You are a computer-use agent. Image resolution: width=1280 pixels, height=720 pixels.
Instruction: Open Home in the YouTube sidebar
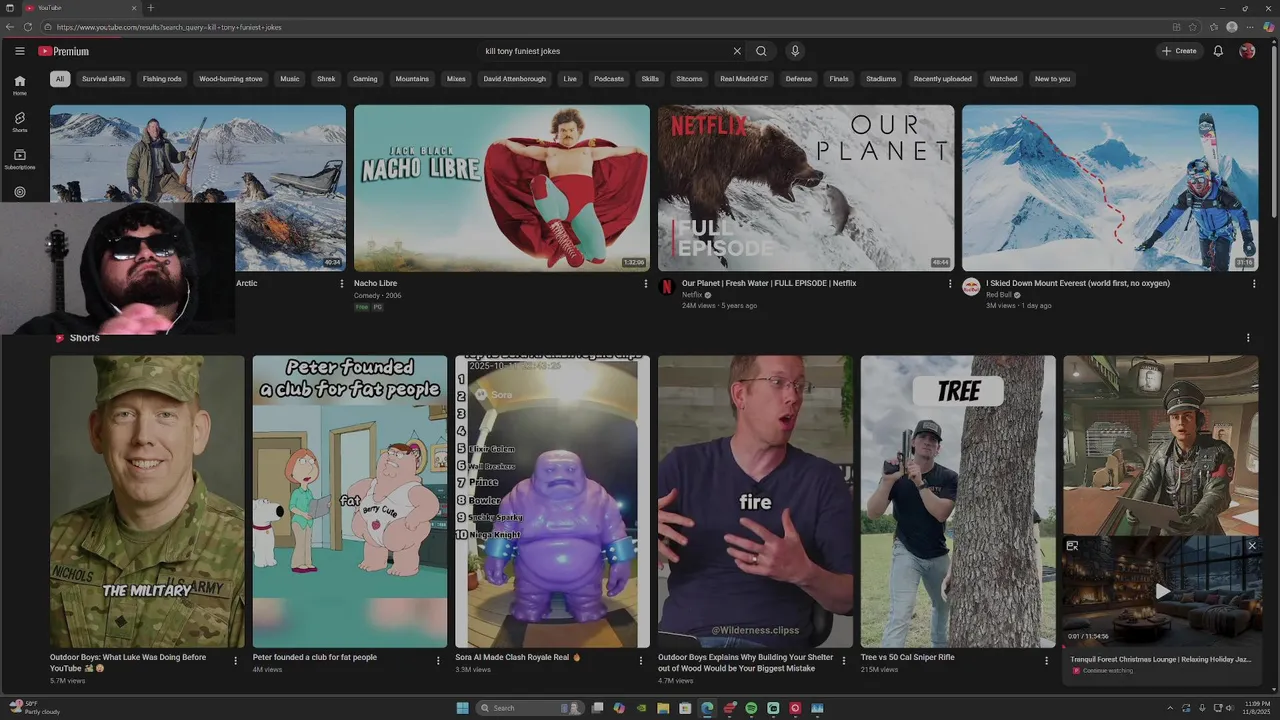20,85
